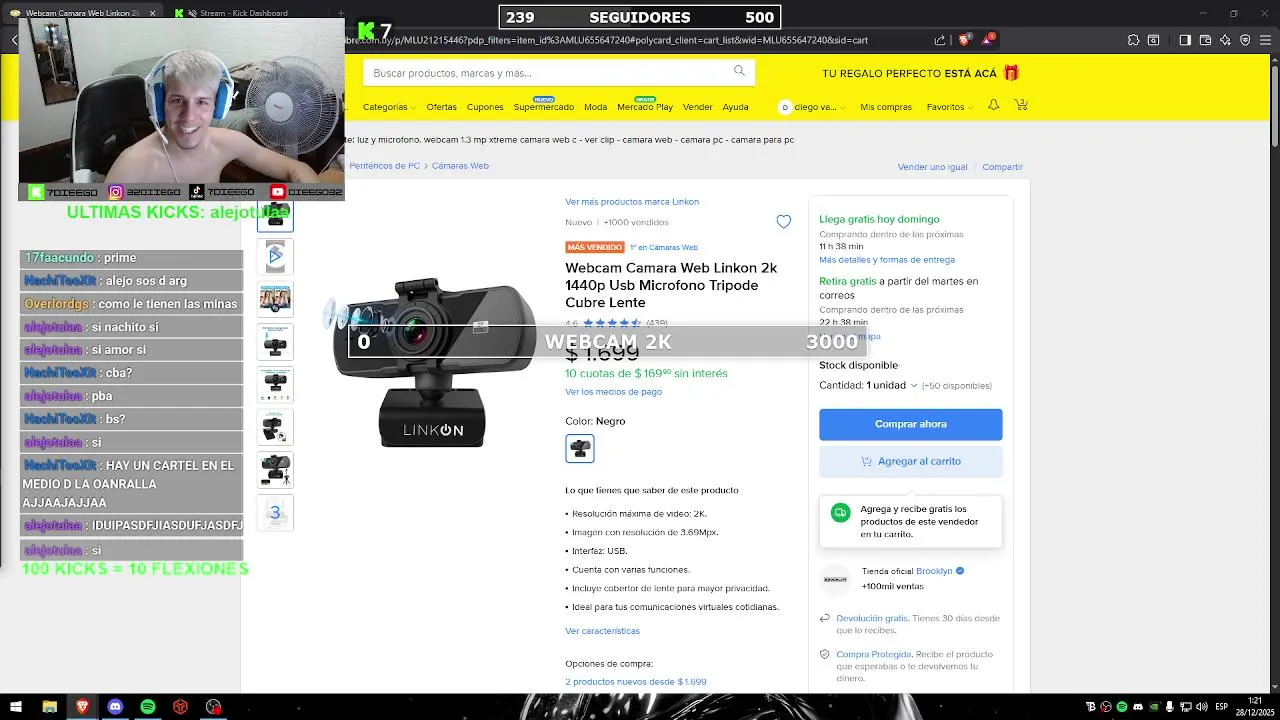Click the search magnifier icon in search bar

point(739,71)
